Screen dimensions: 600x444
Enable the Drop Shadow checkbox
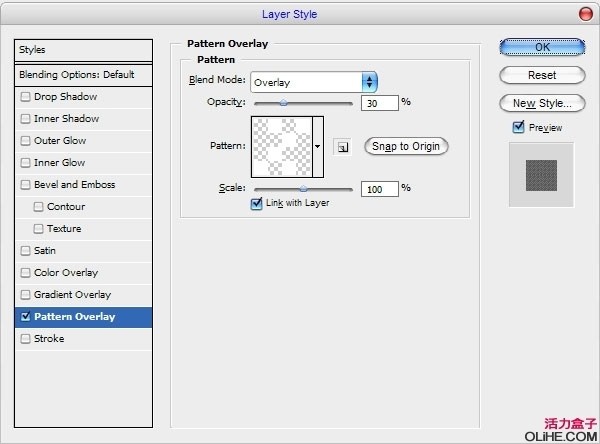point(26,97)
